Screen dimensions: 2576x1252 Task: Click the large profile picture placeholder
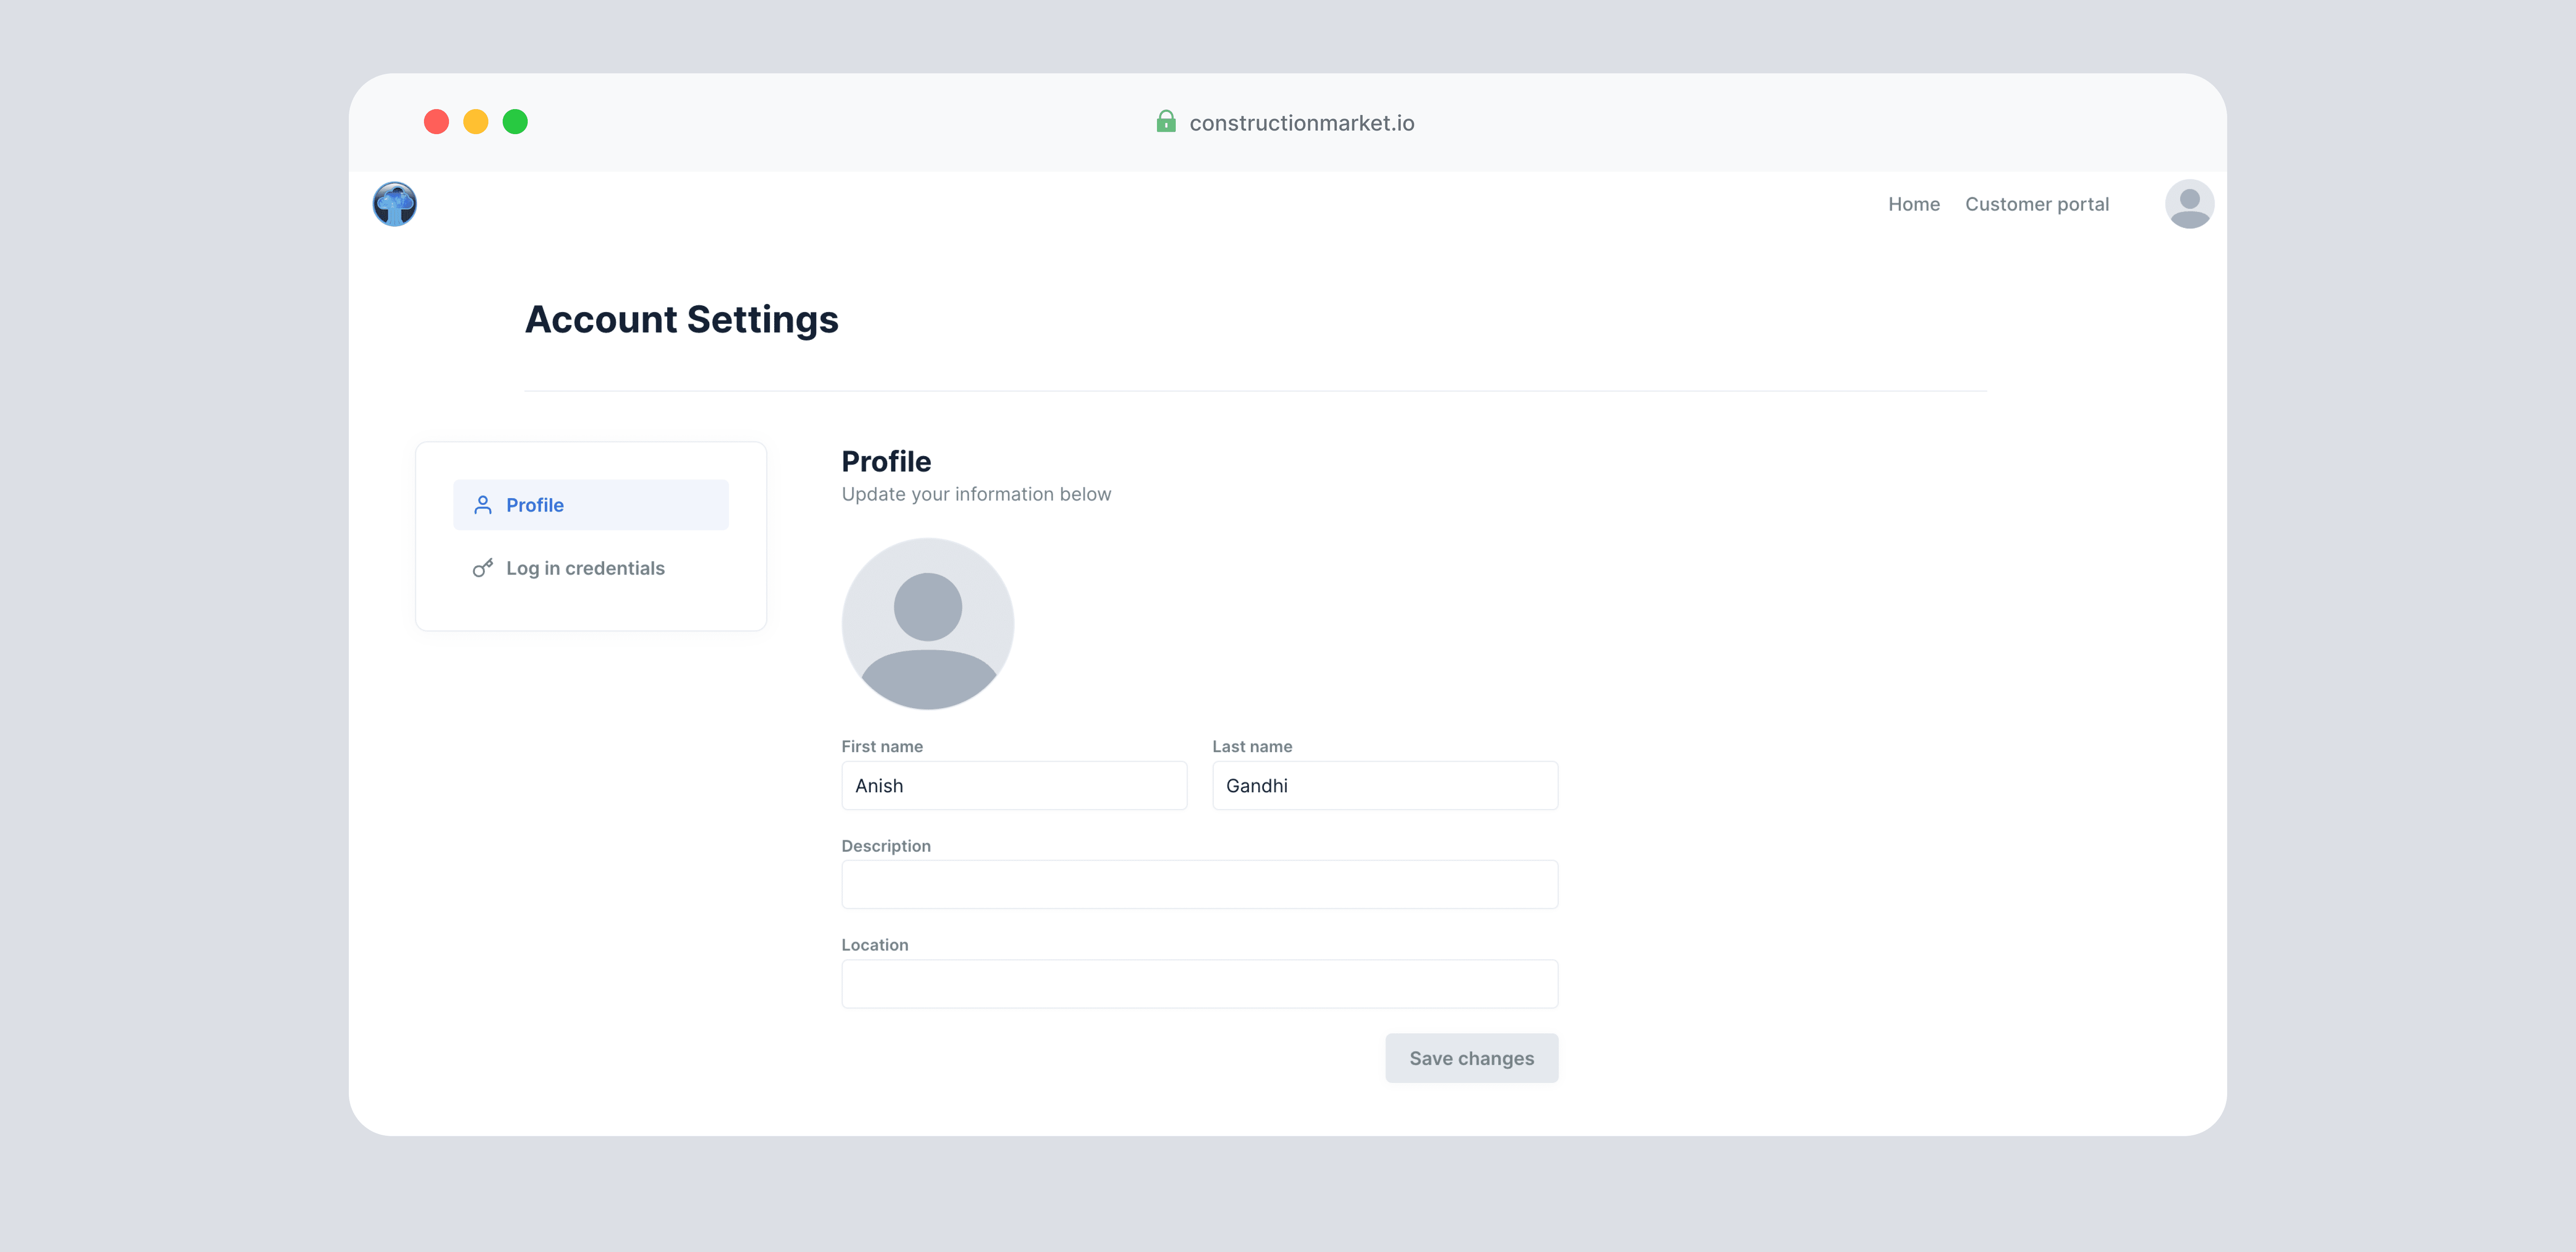click(x=928, y=624)
